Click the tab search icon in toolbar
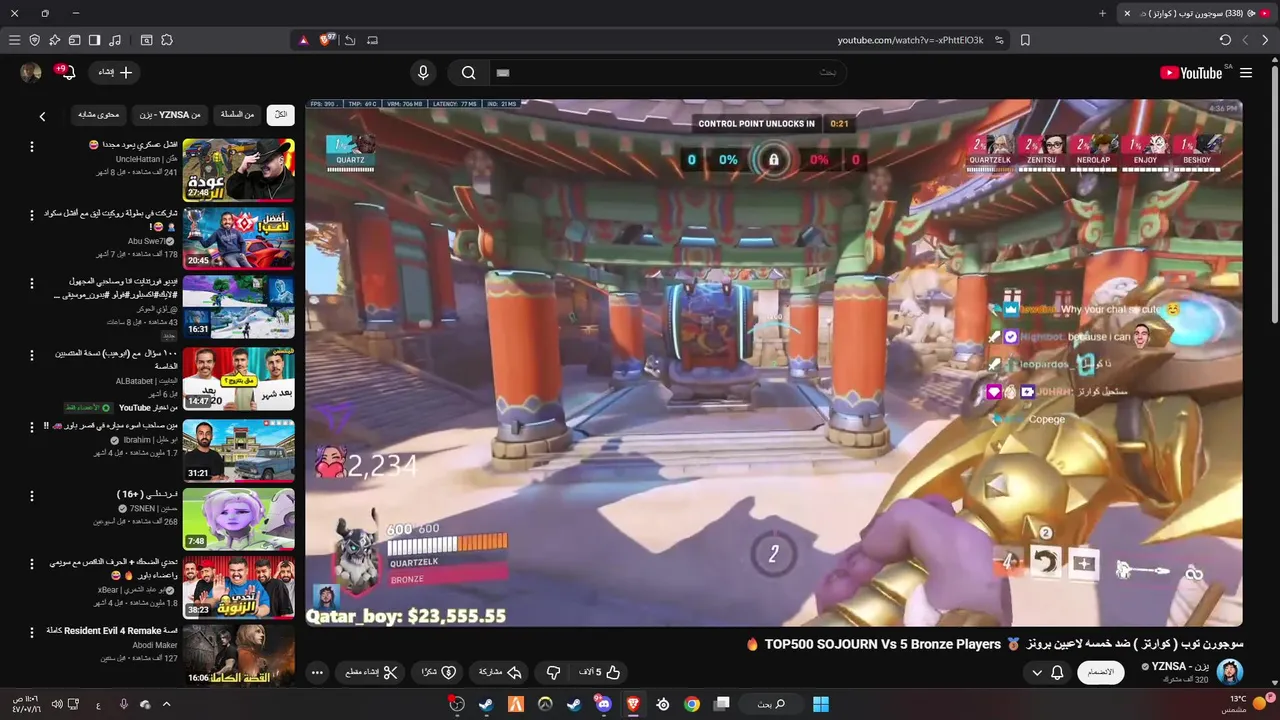1280x720 pixels. coord(146,40)
